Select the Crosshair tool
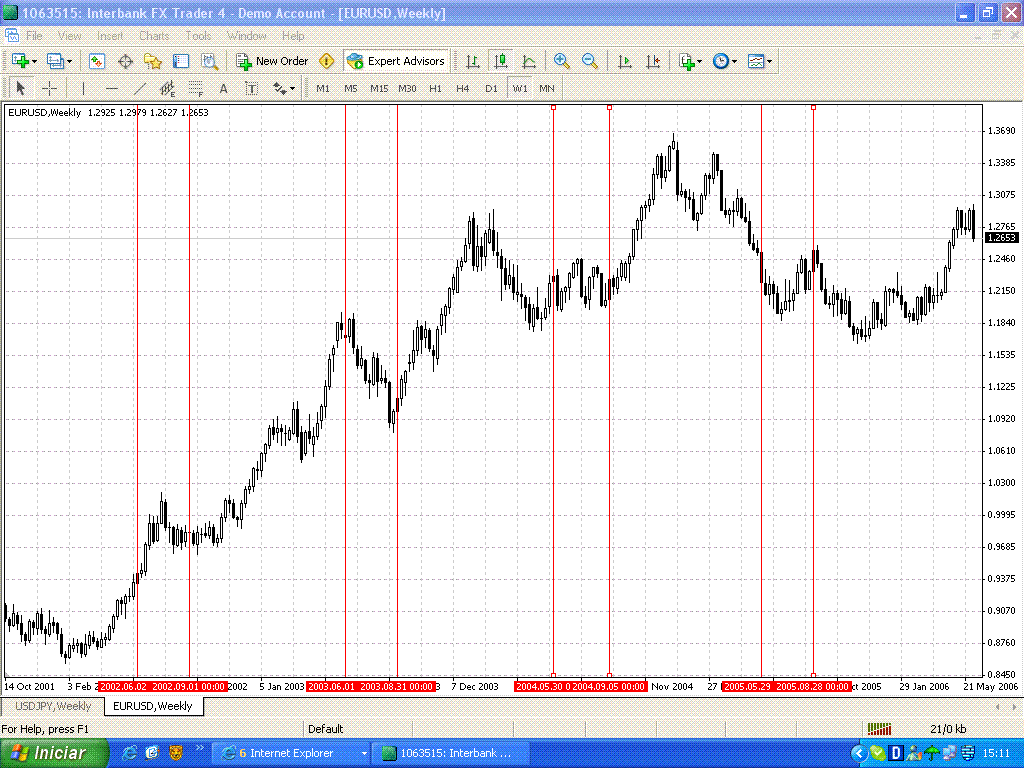This screenshot has width=1024, height=768. (x=50, y=88)
